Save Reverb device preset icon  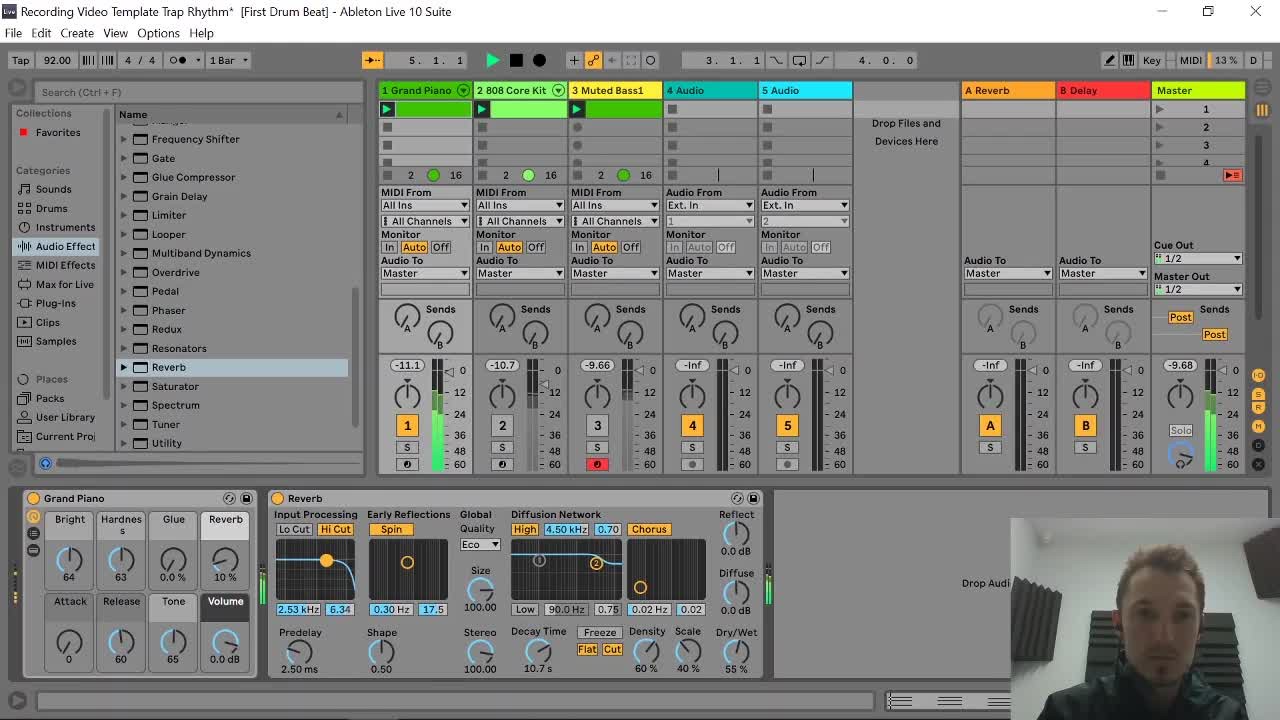[753, 498]
